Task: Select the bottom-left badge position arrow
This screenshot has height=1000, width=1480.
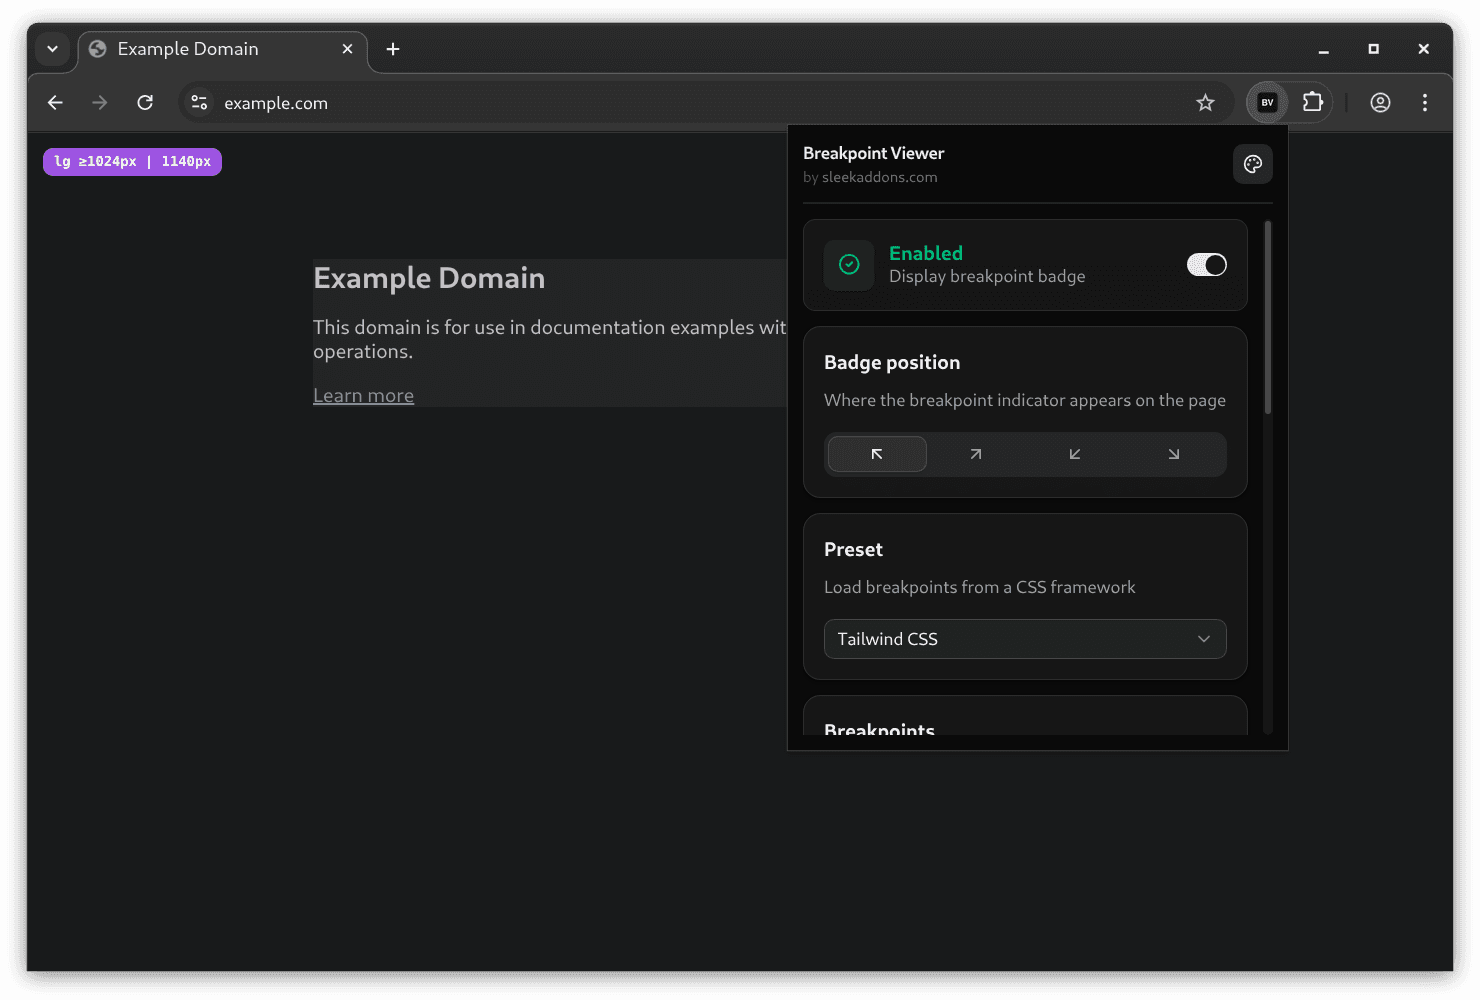Action: (x=1074, y=454)
